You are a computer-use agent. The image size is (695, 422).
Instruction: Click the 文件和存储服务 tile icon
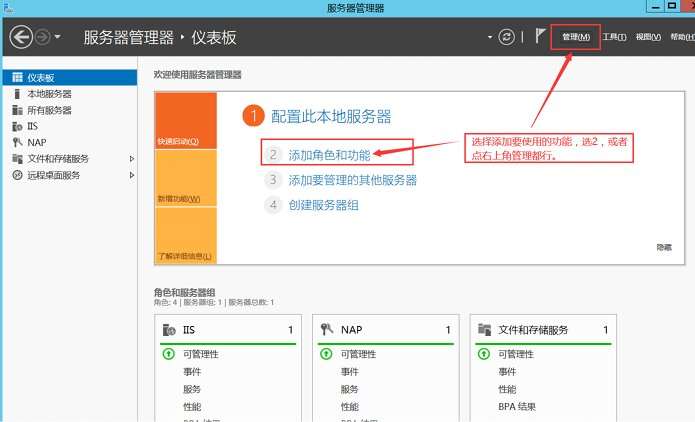point(484,329)
